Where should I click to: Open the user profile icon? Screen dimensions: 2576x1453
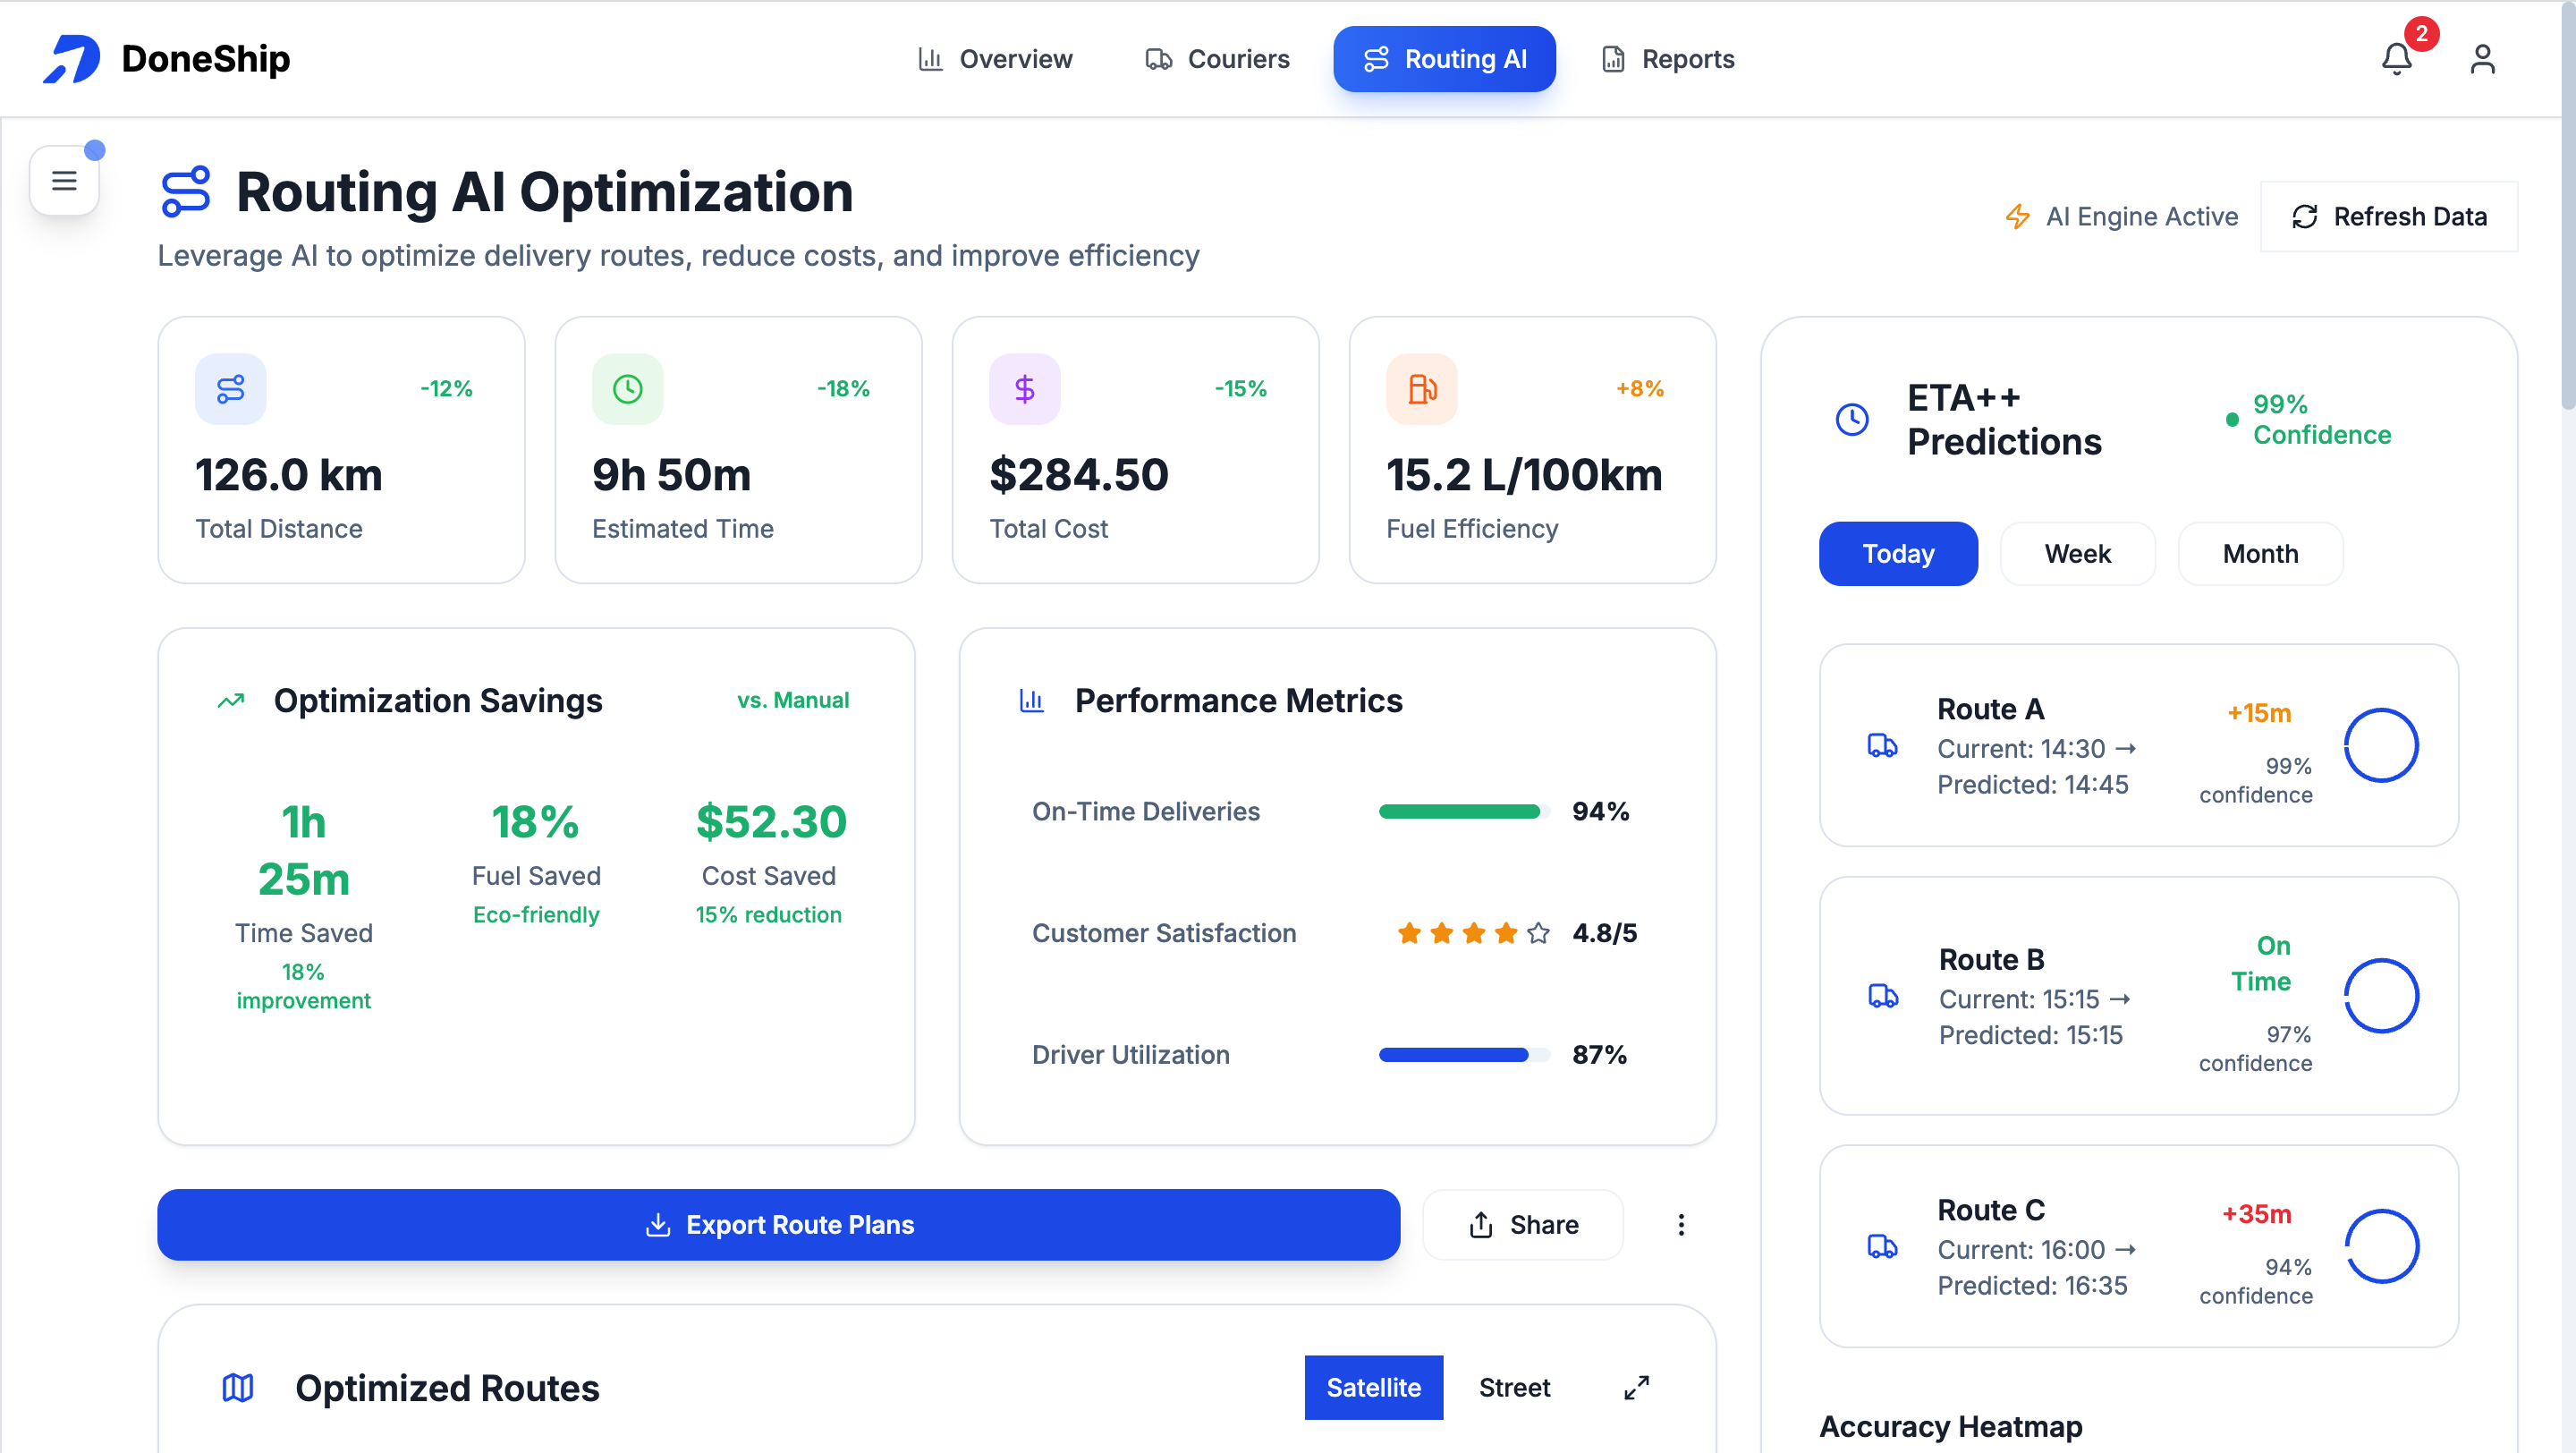(x=2484, y=59)
